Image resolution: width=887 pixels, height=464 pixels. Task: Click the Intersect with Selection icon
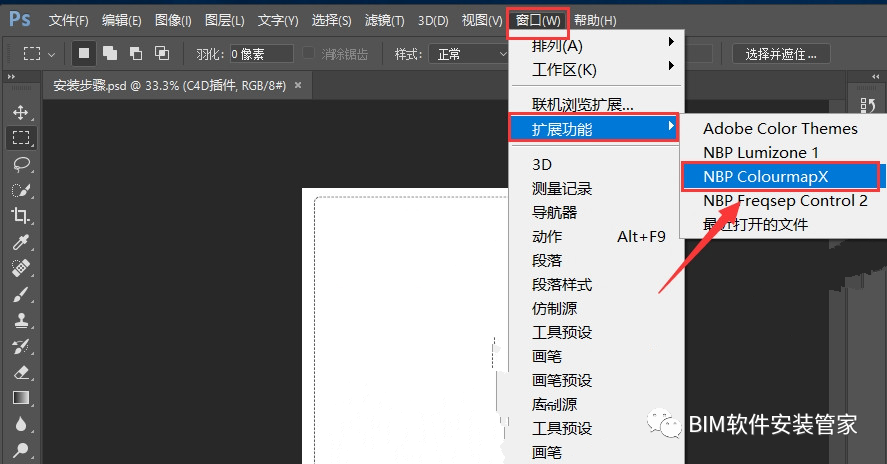coord(162,53)
